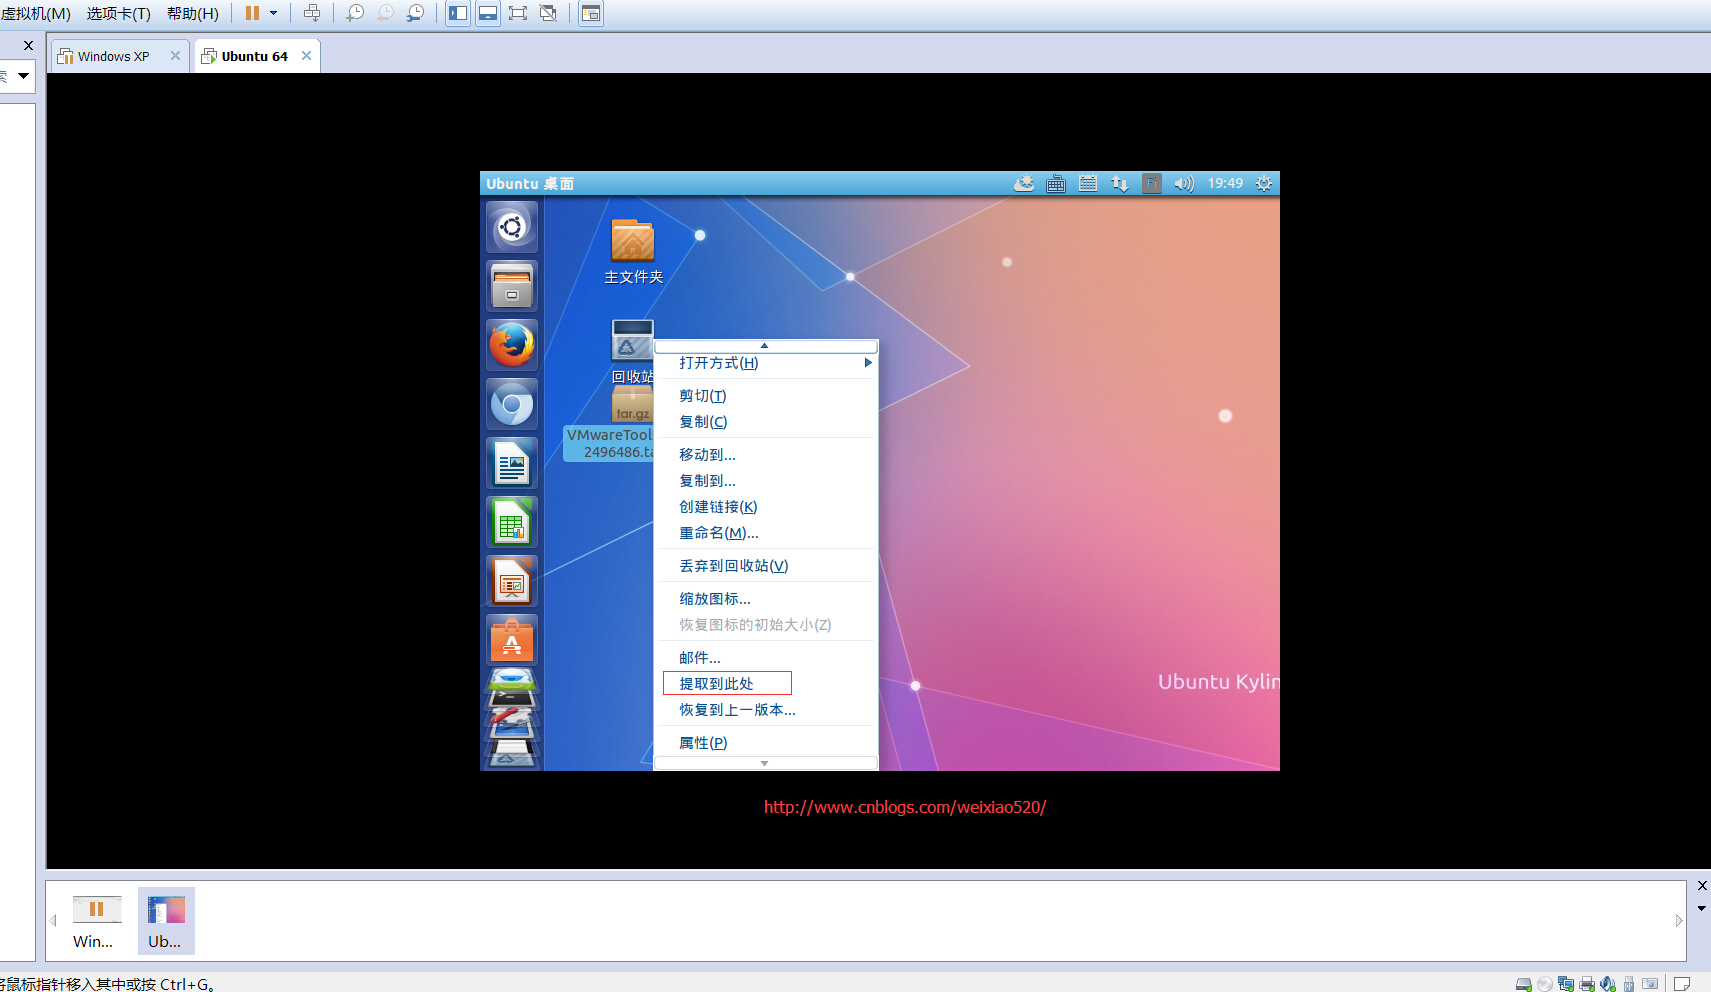Choose 重命名(M)... from the context menu

point(766,533)
